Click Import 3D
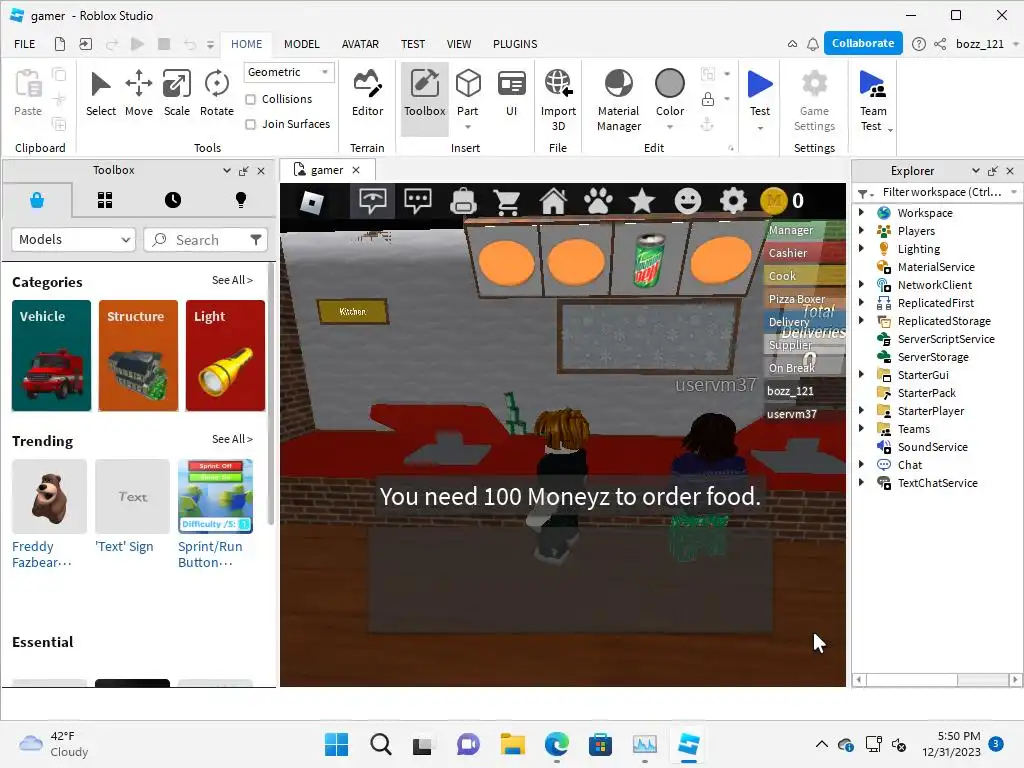The height and width of the screenshot is (768, 1024). [558, 99]
